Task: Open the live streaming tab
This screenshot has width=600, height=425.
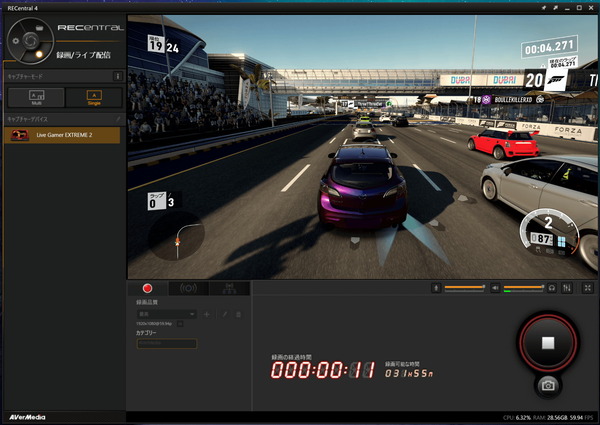Action: point(188,288)
